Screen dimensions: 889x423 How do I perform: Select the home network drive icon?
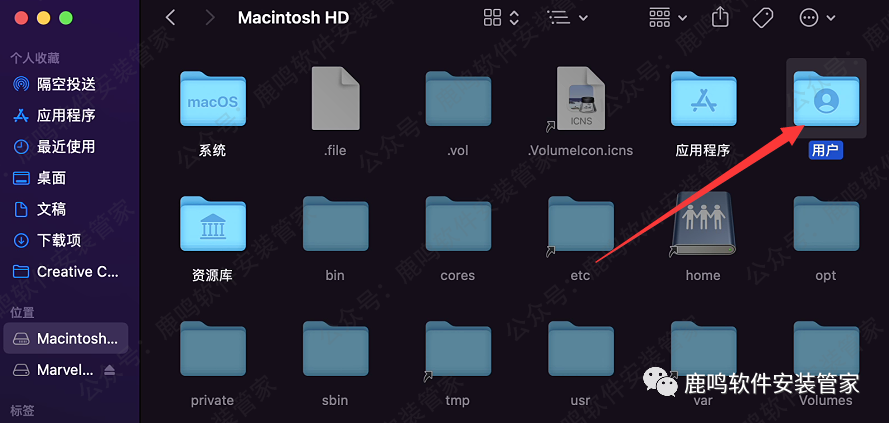pos(703,226)
